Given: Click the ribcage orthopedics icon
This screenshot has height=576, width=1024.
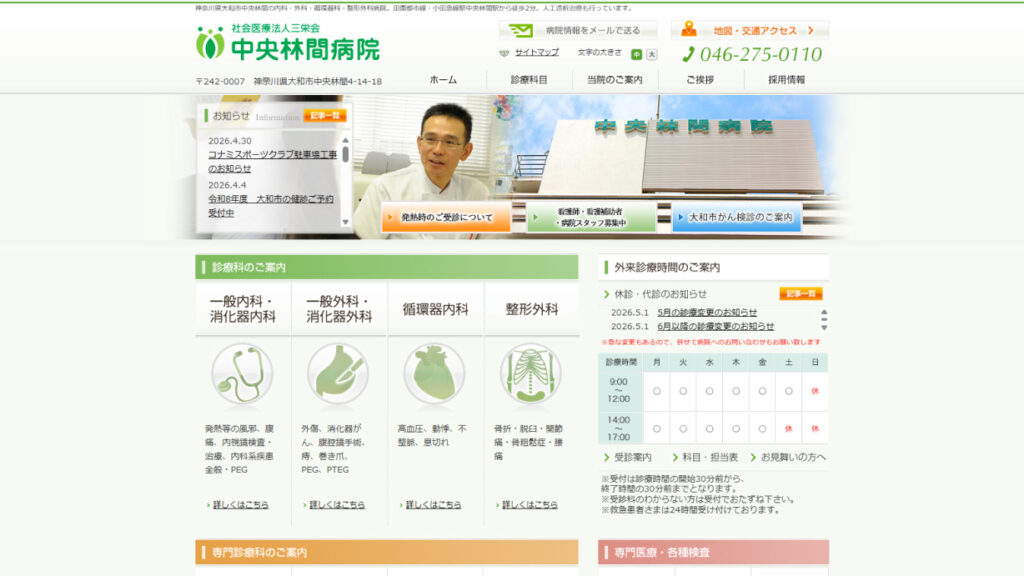Looking at the screenshot, I should click(x=530, y=374).
